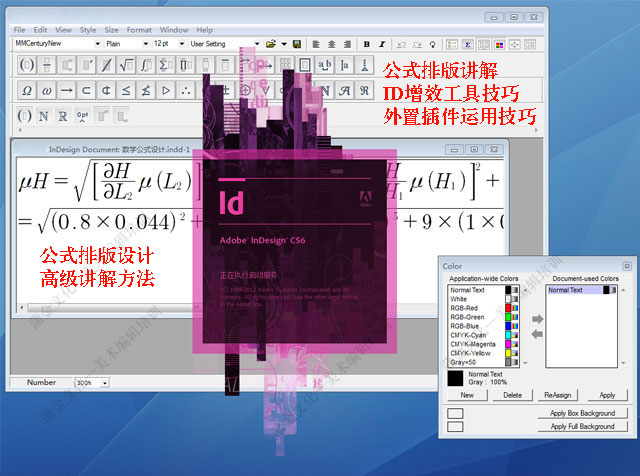Open the Window menu
The height and width of the screenshot is (476, 640).
click(x=174, y=30)
